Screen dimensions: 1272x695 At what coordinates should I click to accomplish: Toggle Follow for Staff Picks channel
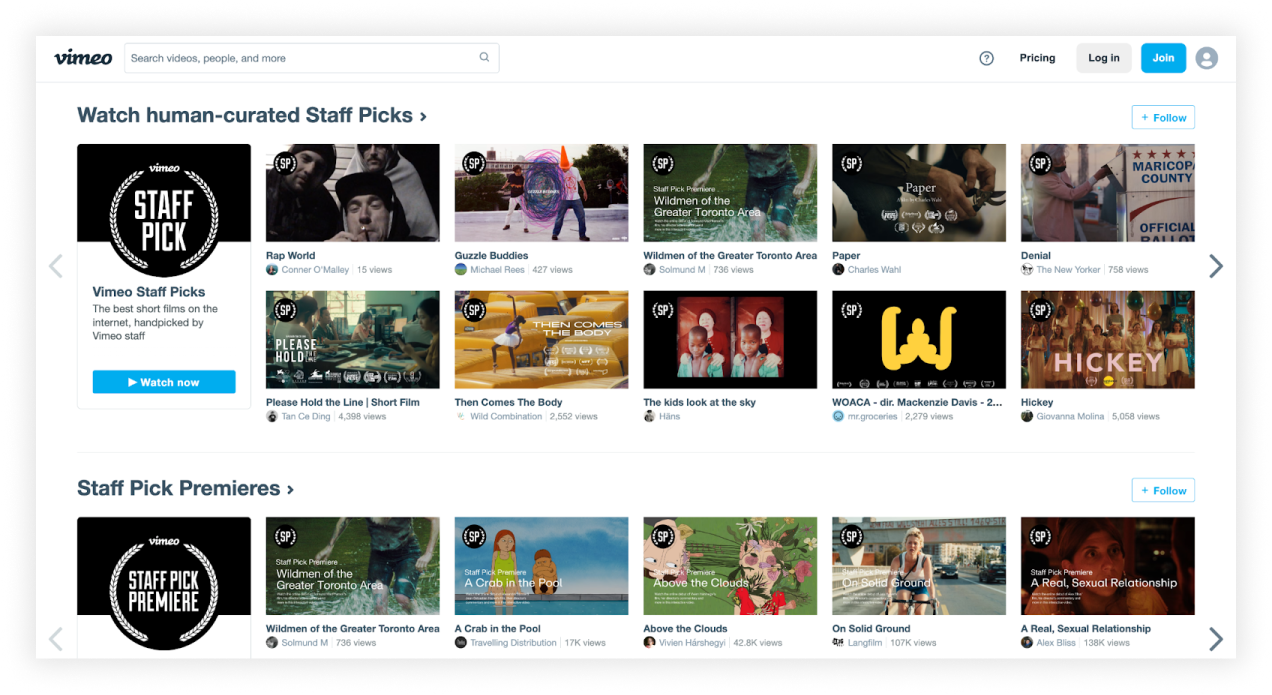coord(1162,116)
